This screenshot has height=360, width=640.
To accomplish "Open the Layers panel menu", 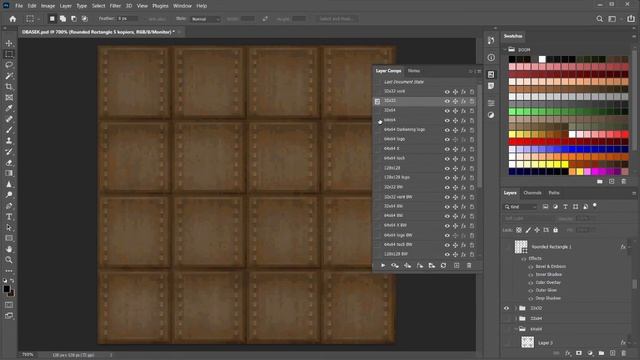I will coord(634,193).
